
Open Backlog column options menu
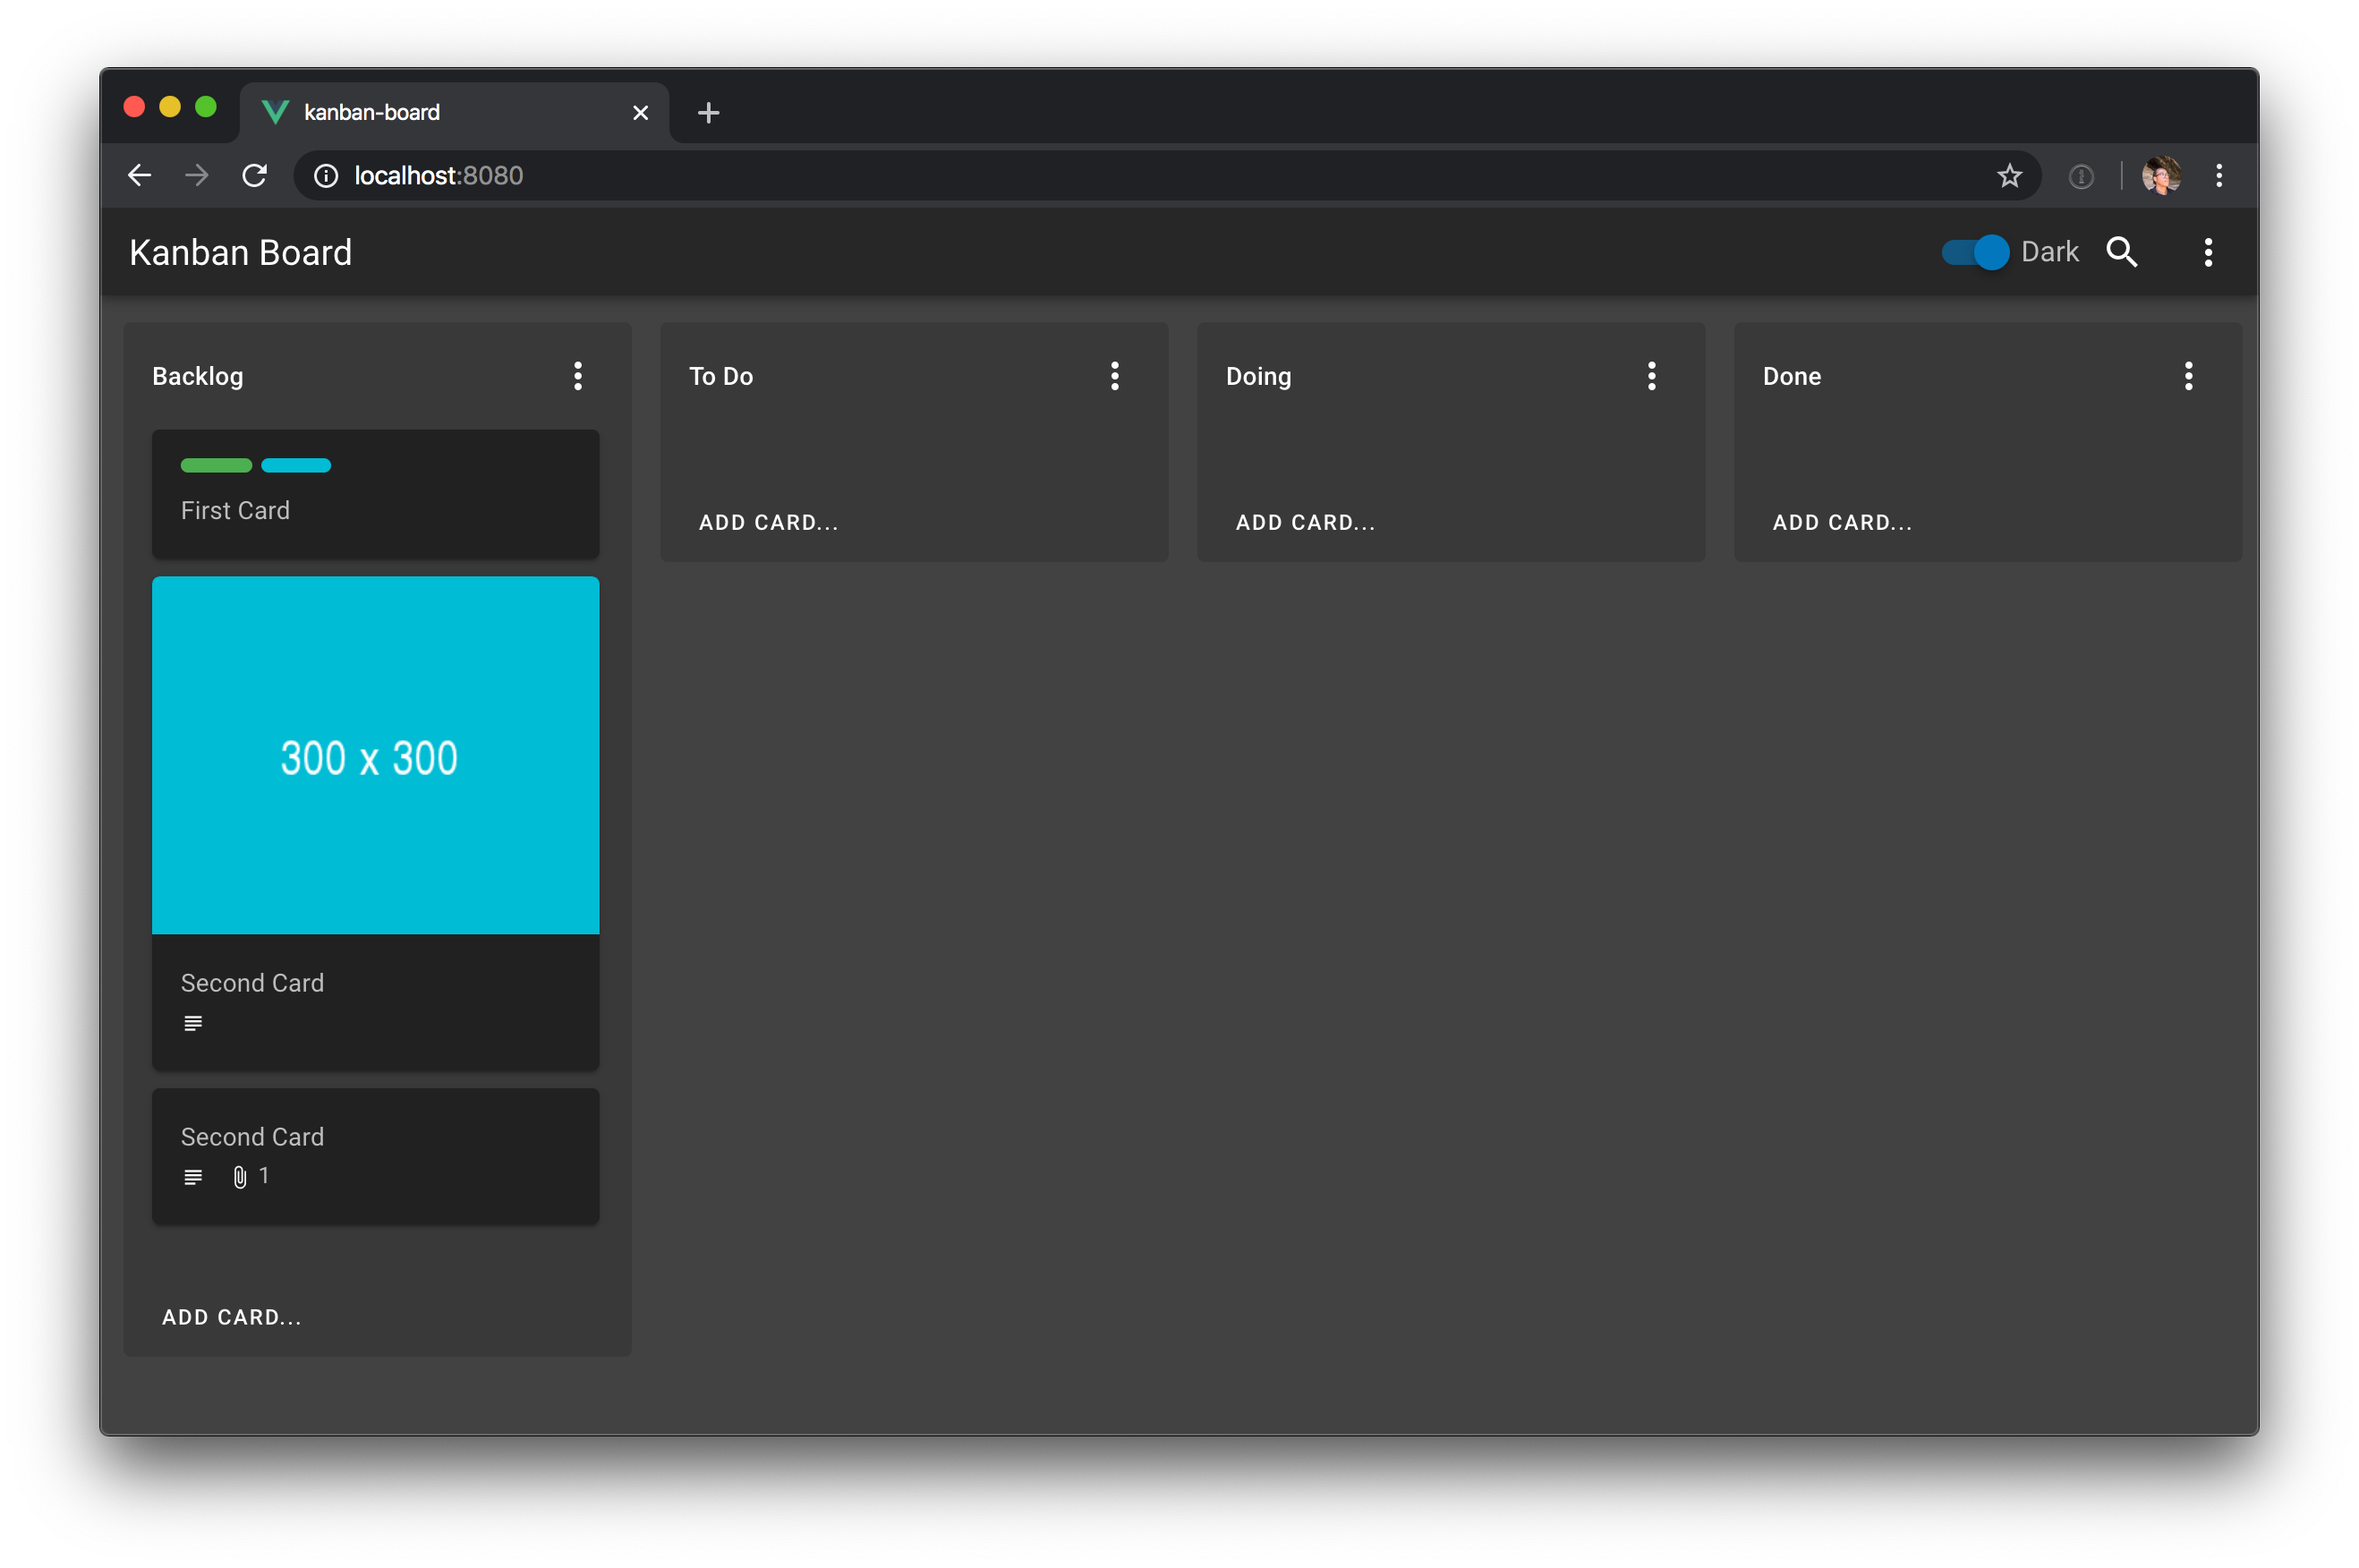pos(578,376)
